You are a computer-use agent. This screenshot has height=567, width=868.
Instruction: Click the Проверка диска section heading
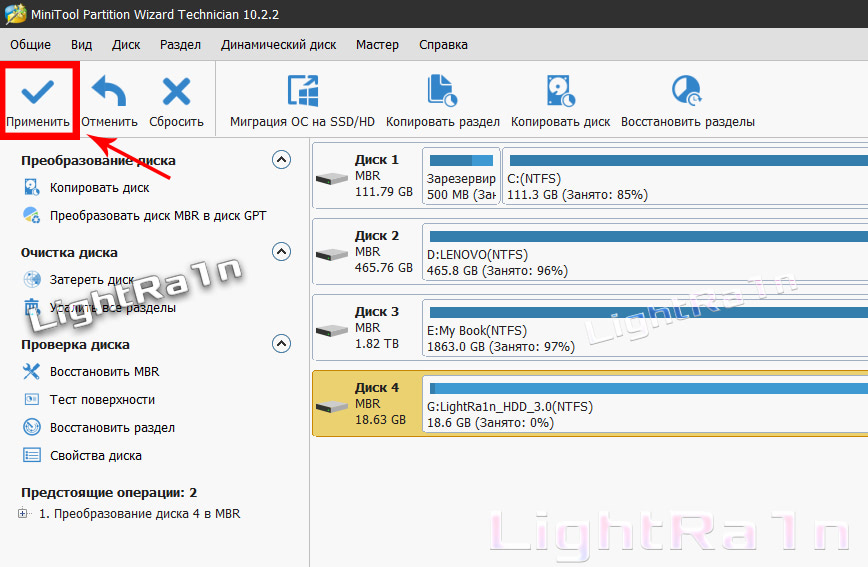click(75, 344)
